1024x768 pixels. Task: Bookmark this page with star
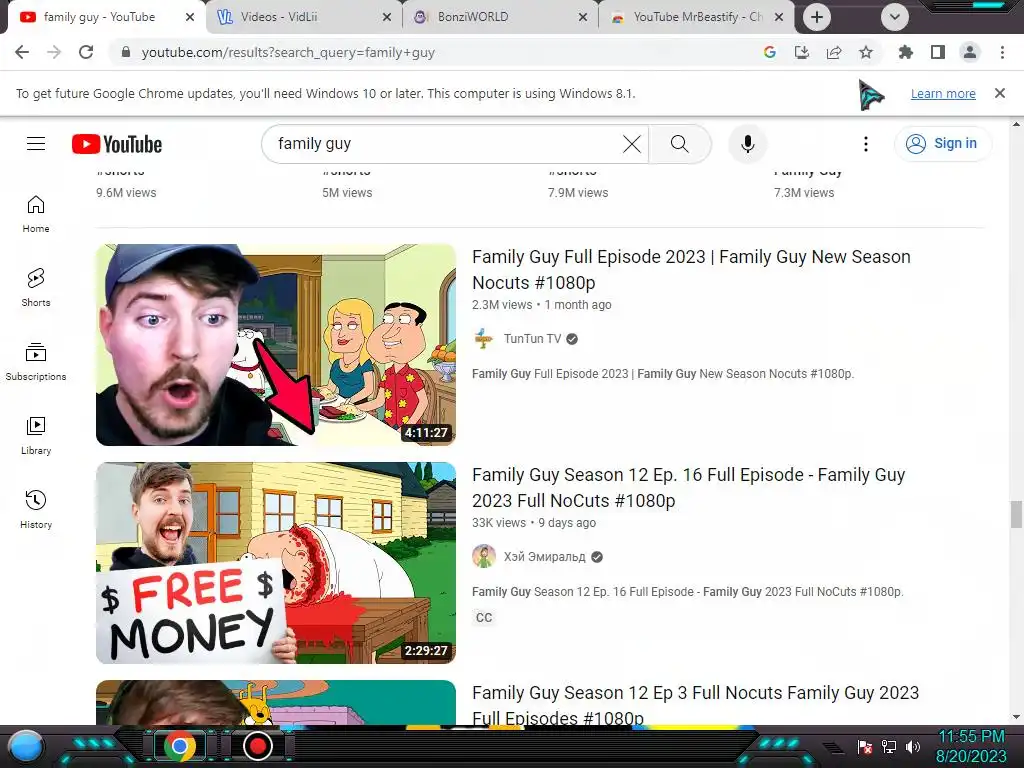(866, 52)
